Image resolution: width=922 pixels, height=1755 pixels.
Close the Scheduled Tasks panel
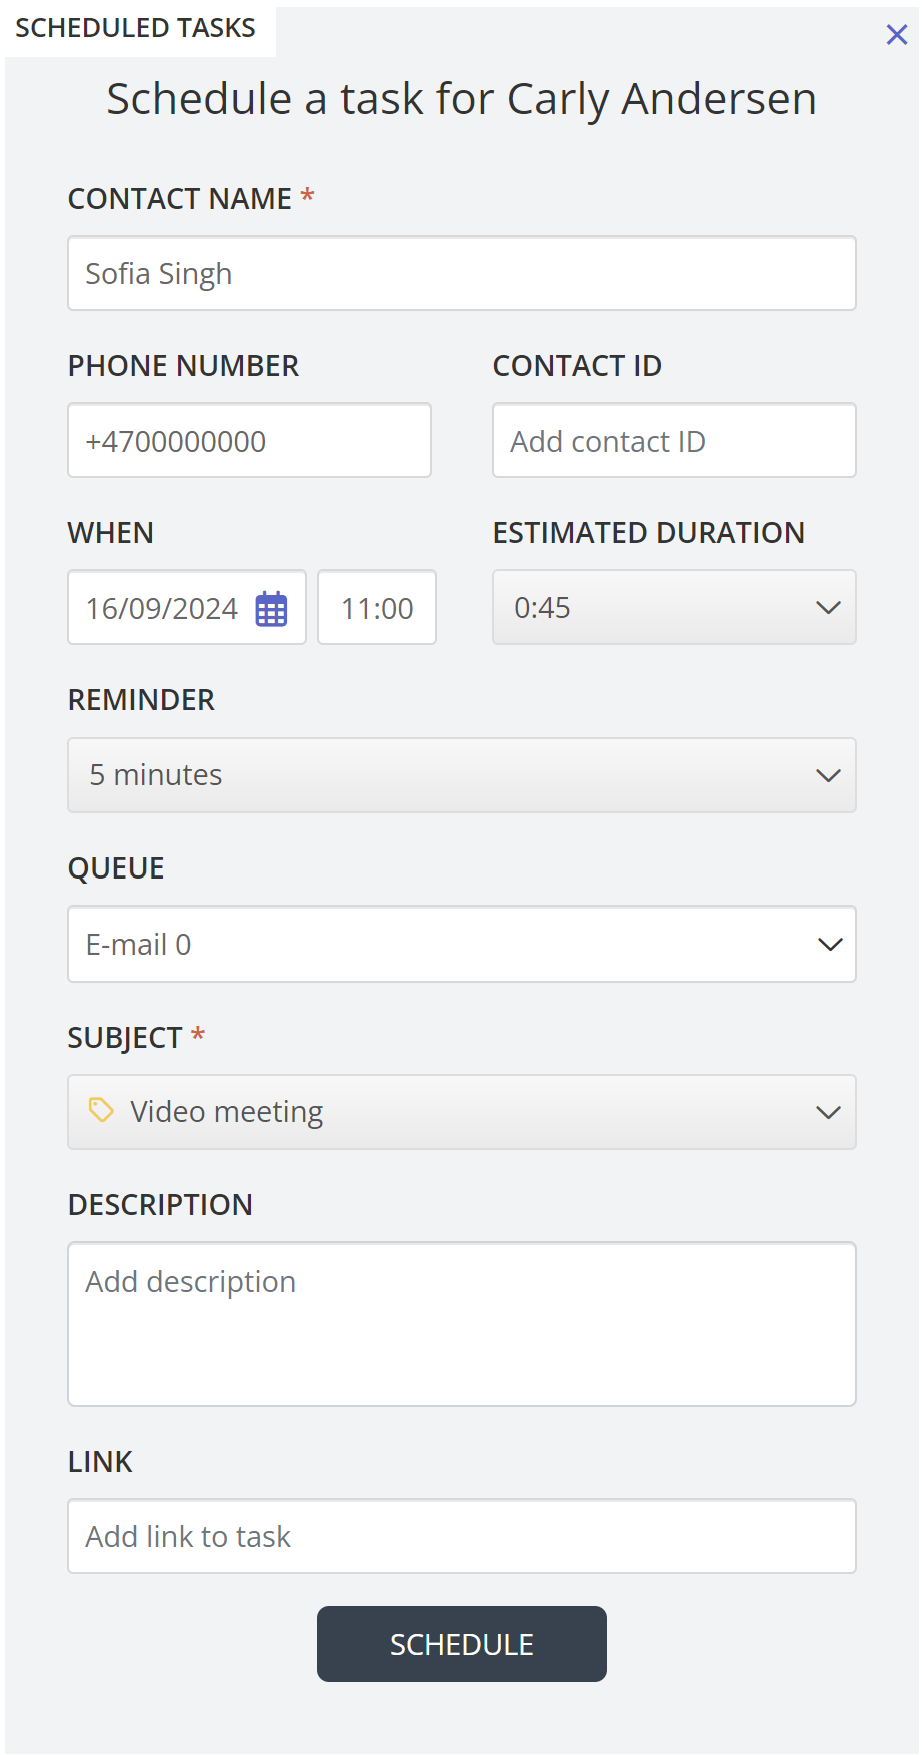897,35
